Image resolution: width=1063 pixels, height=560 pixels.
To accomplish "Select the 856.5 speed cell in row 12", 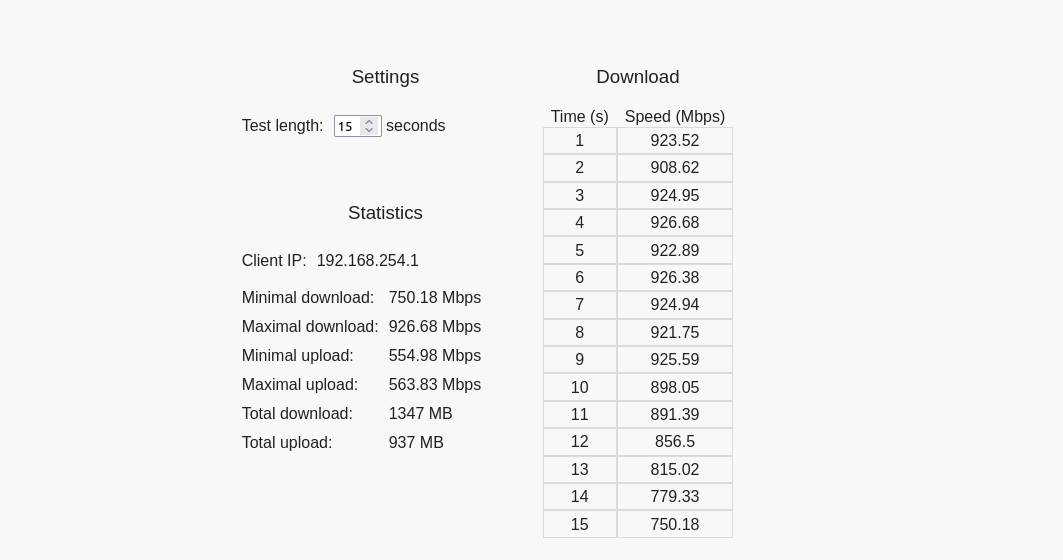I will tap(675, 441).
